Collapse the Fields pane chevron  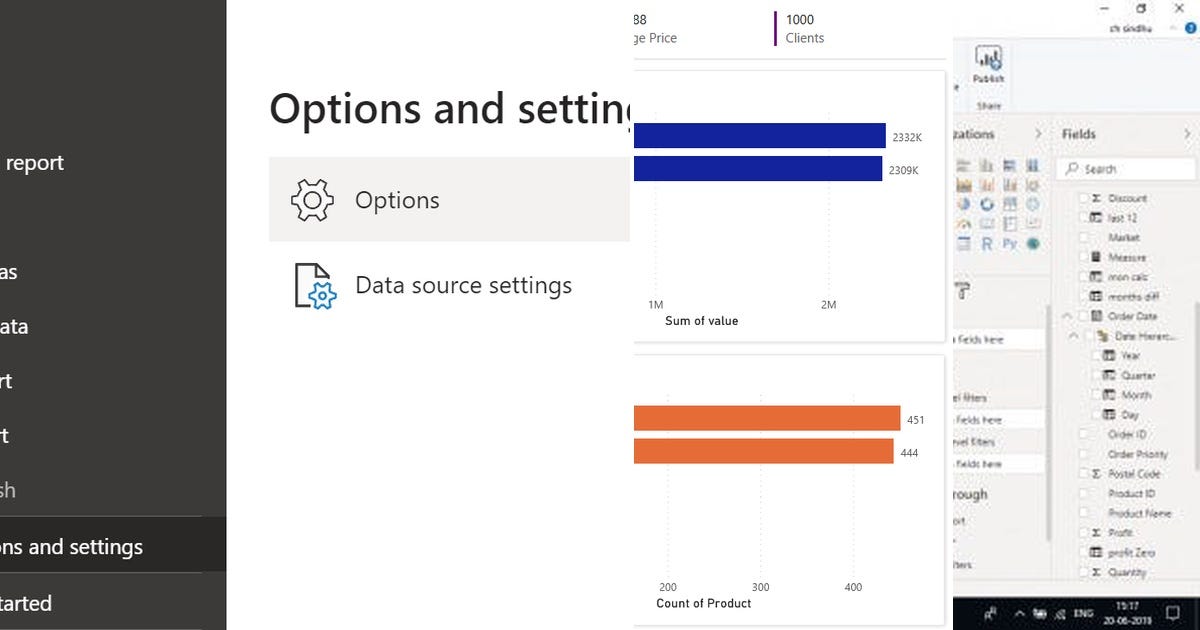coord(1190,133)
